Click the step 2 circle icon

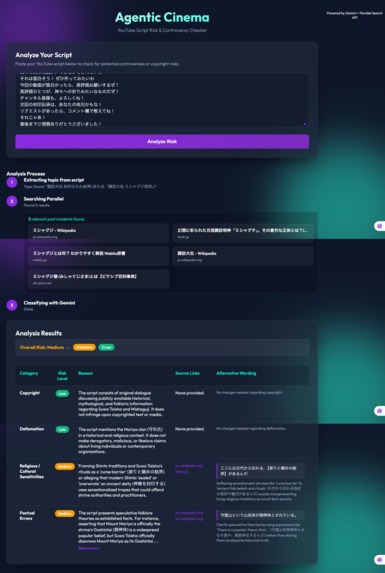[x=12, y=201]
